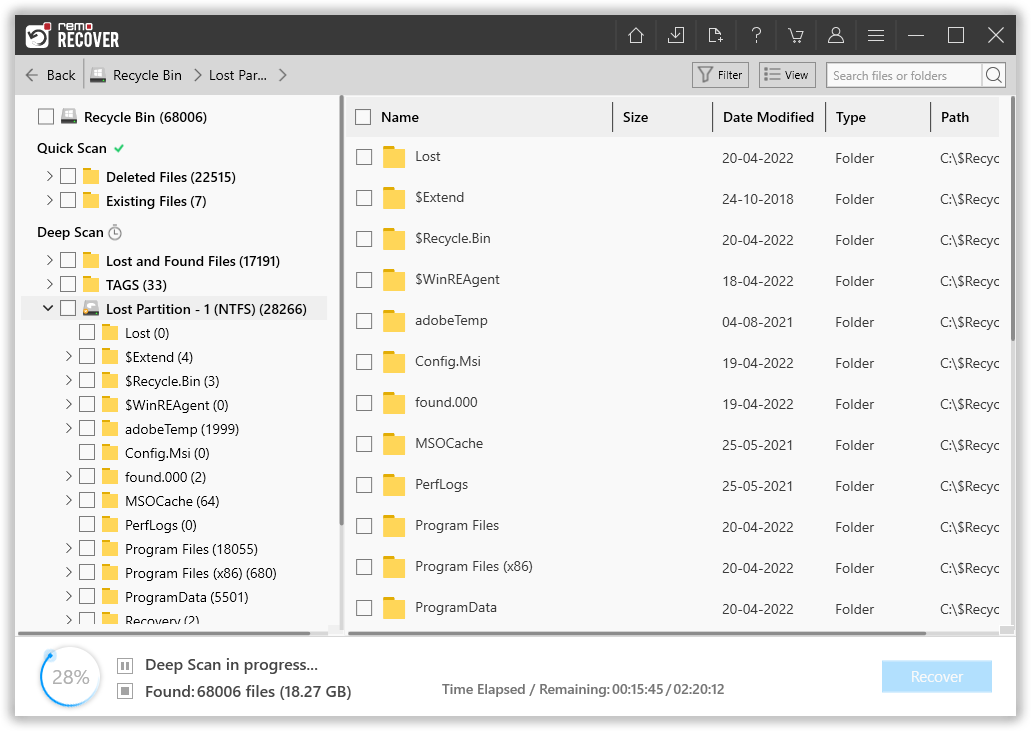The width and height of the screenshot is (1031, 731).
Task: Click the file list horizontal scrollbar
Action: point(636,633)
